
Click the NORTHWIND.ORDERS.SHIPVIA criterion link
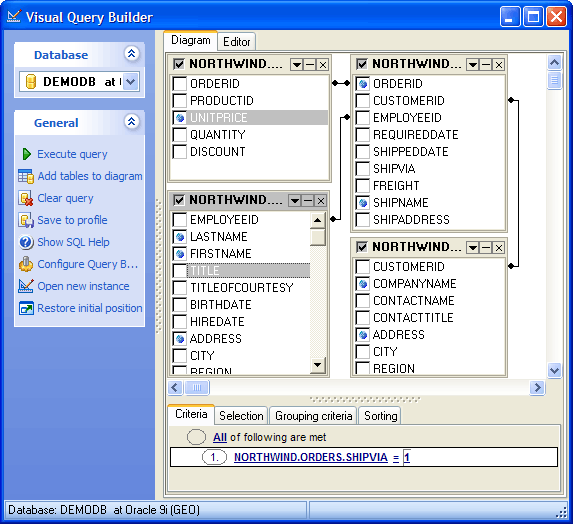point(311,457)
